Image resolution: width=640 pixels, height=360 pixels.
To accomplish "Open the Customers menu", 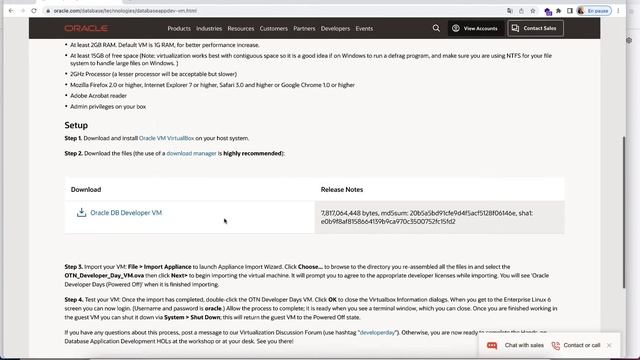I will [x=273, y=29].
